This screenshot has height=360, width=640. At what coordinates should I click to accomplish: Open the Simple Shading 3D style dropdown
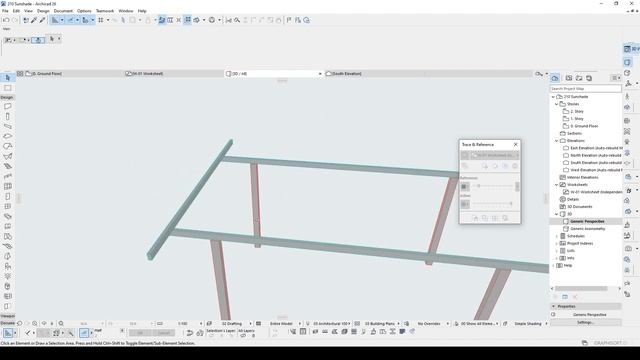coord(546,323)
